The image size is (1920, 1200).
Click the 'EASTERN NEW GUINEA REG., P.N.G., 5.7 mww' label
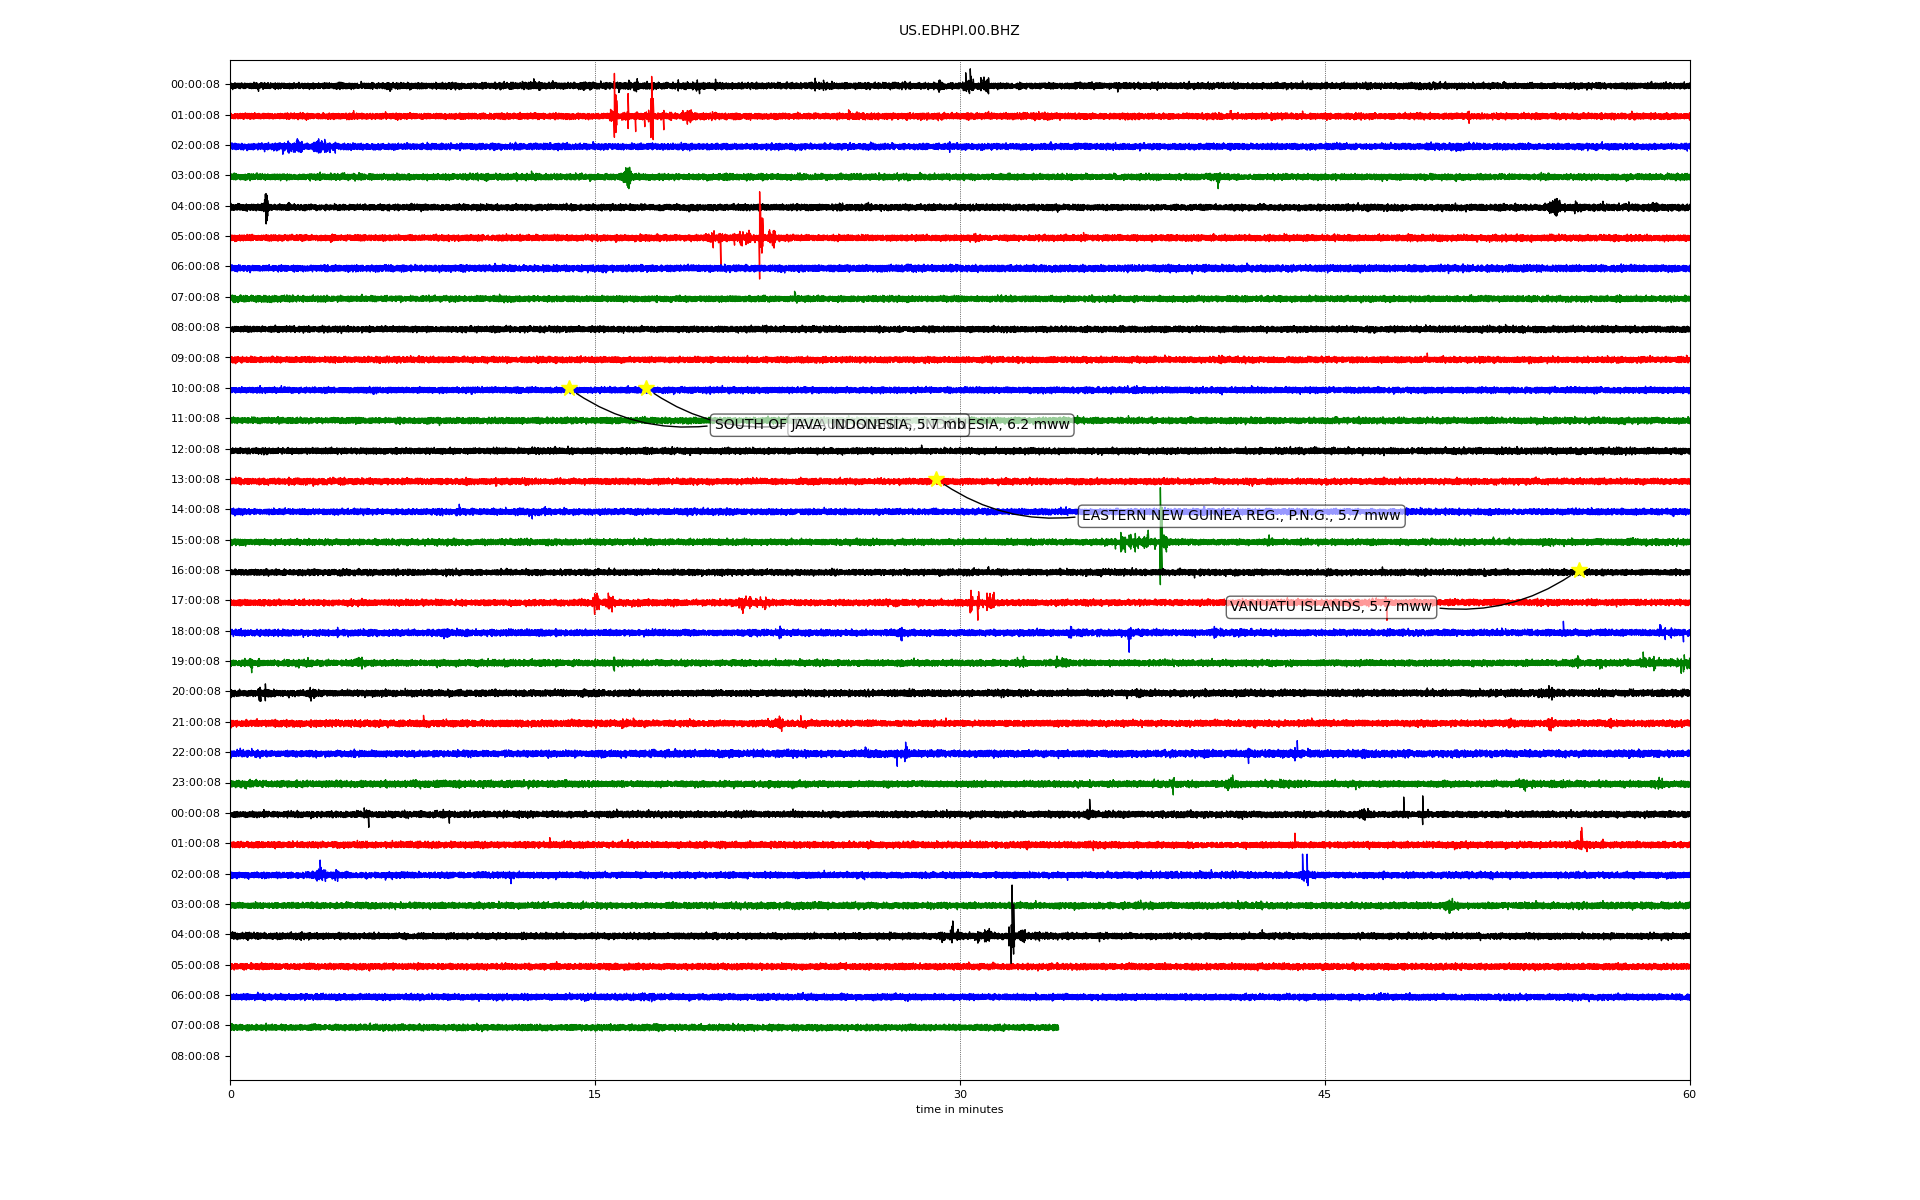1241,516
